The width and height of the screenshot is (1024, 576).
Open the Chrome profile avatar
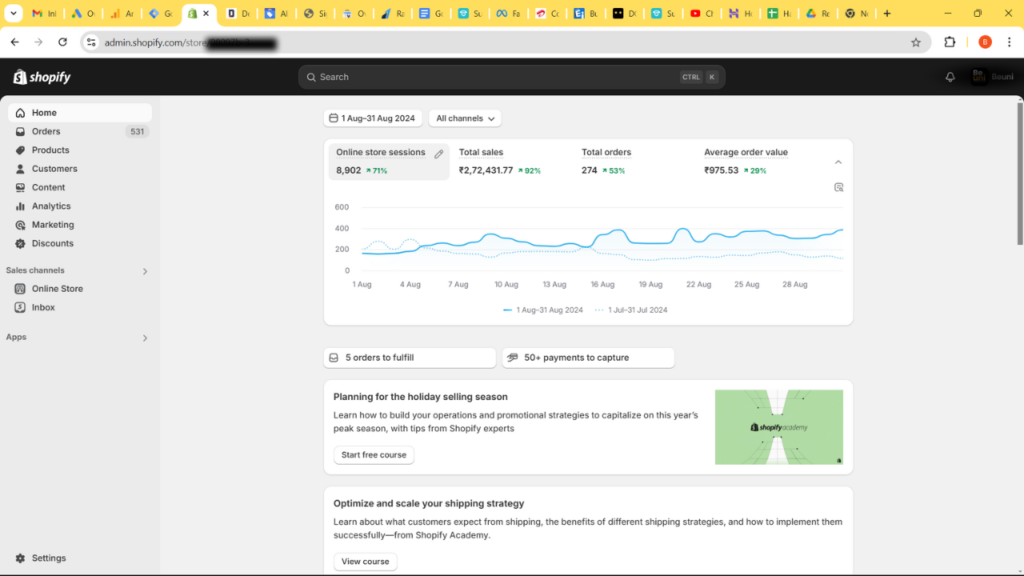click(x=985, y=42)
